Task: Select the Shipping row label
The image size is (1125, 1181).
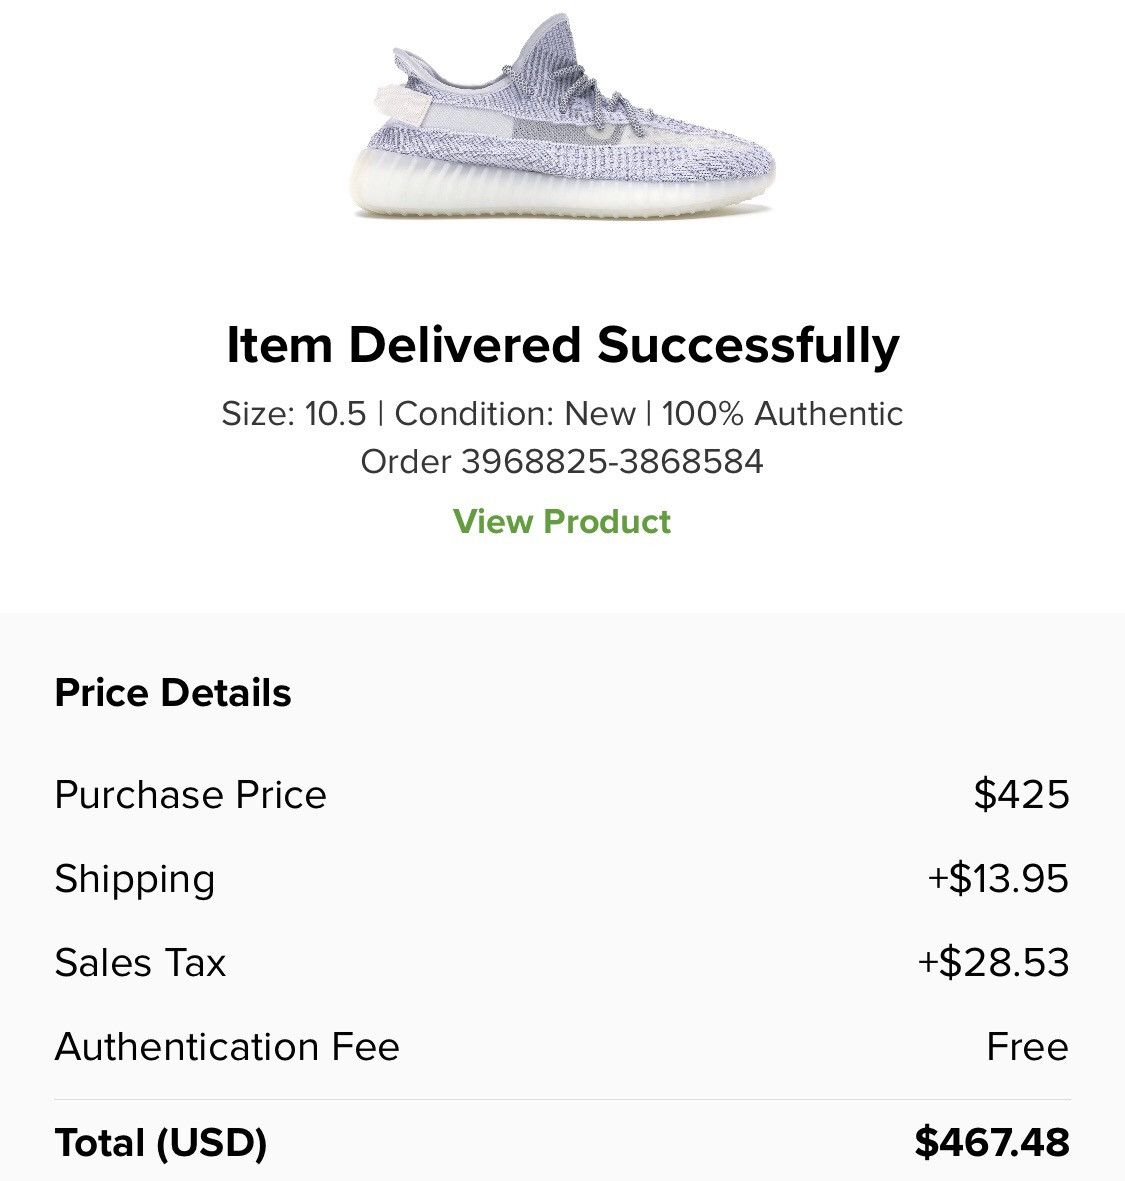Action: tap(135, 879)
